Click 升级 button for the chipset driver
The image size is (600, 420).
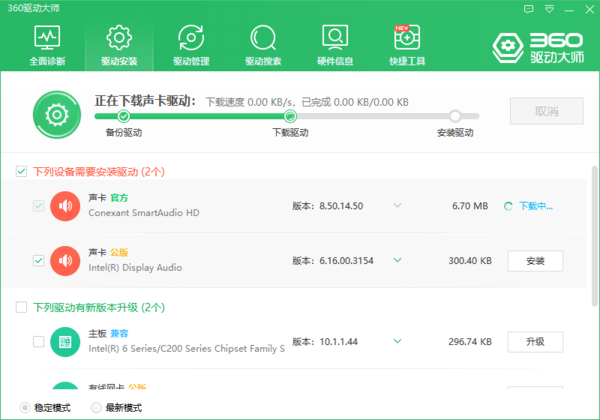pyautogui.click(x=534, y=342)
